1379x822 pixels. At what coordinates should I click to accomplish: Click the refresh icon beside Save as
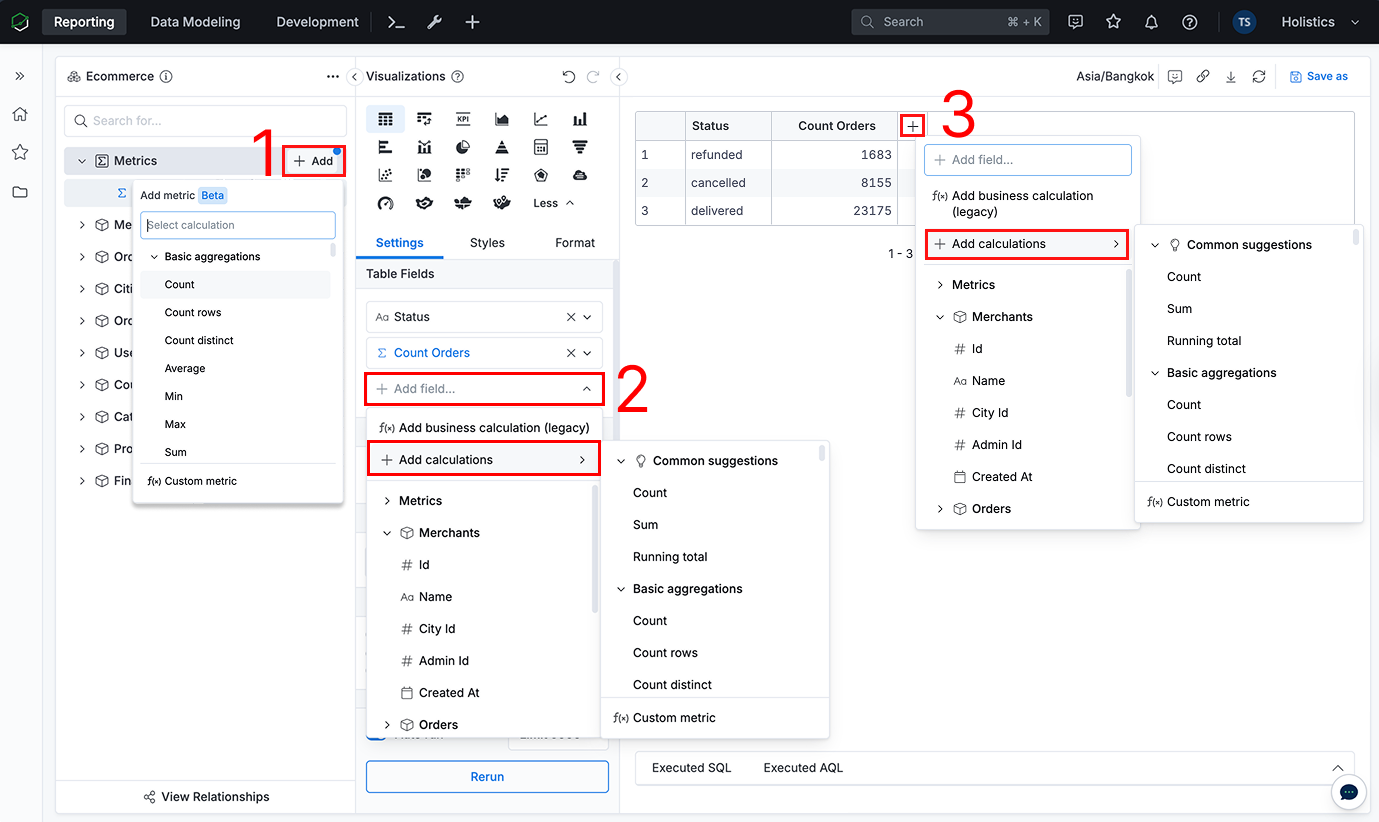pos(1259,77)
